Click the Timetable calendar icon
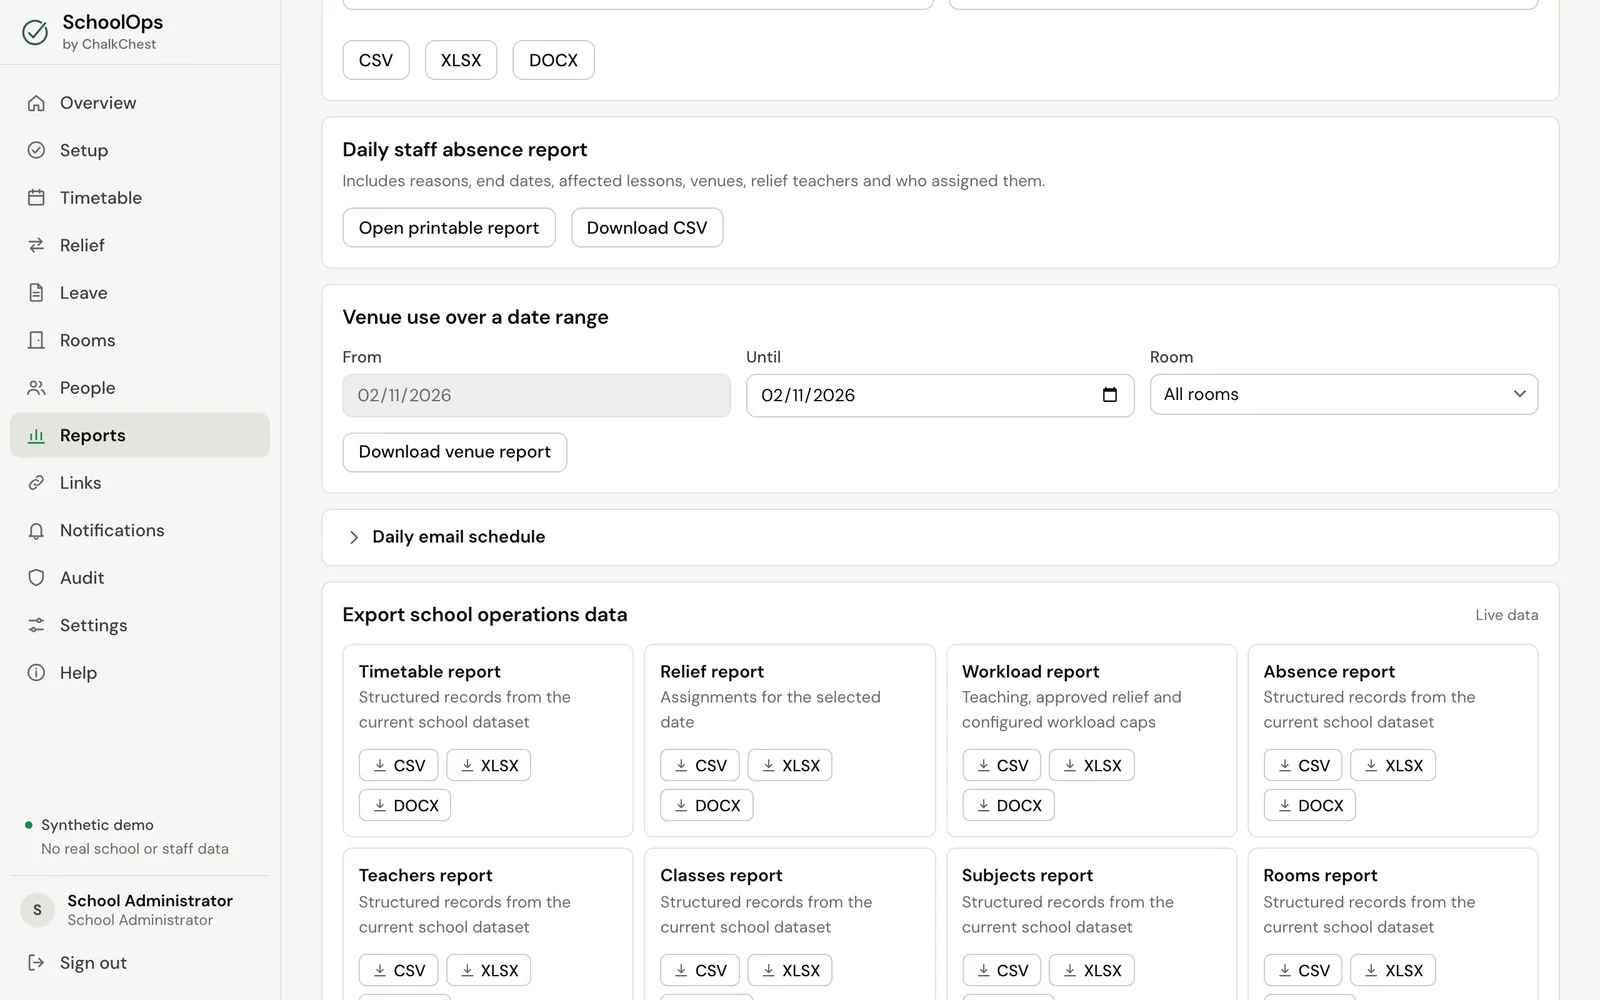The image size is (1600, 1000). point(36,198)
